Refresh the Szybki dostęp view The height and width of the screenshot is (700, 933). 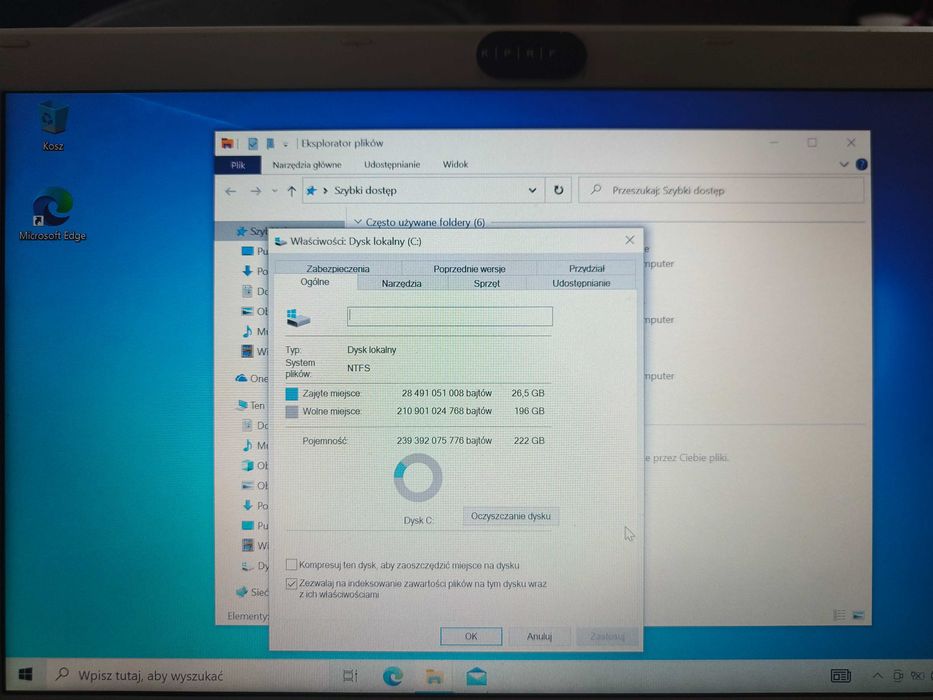558,190
